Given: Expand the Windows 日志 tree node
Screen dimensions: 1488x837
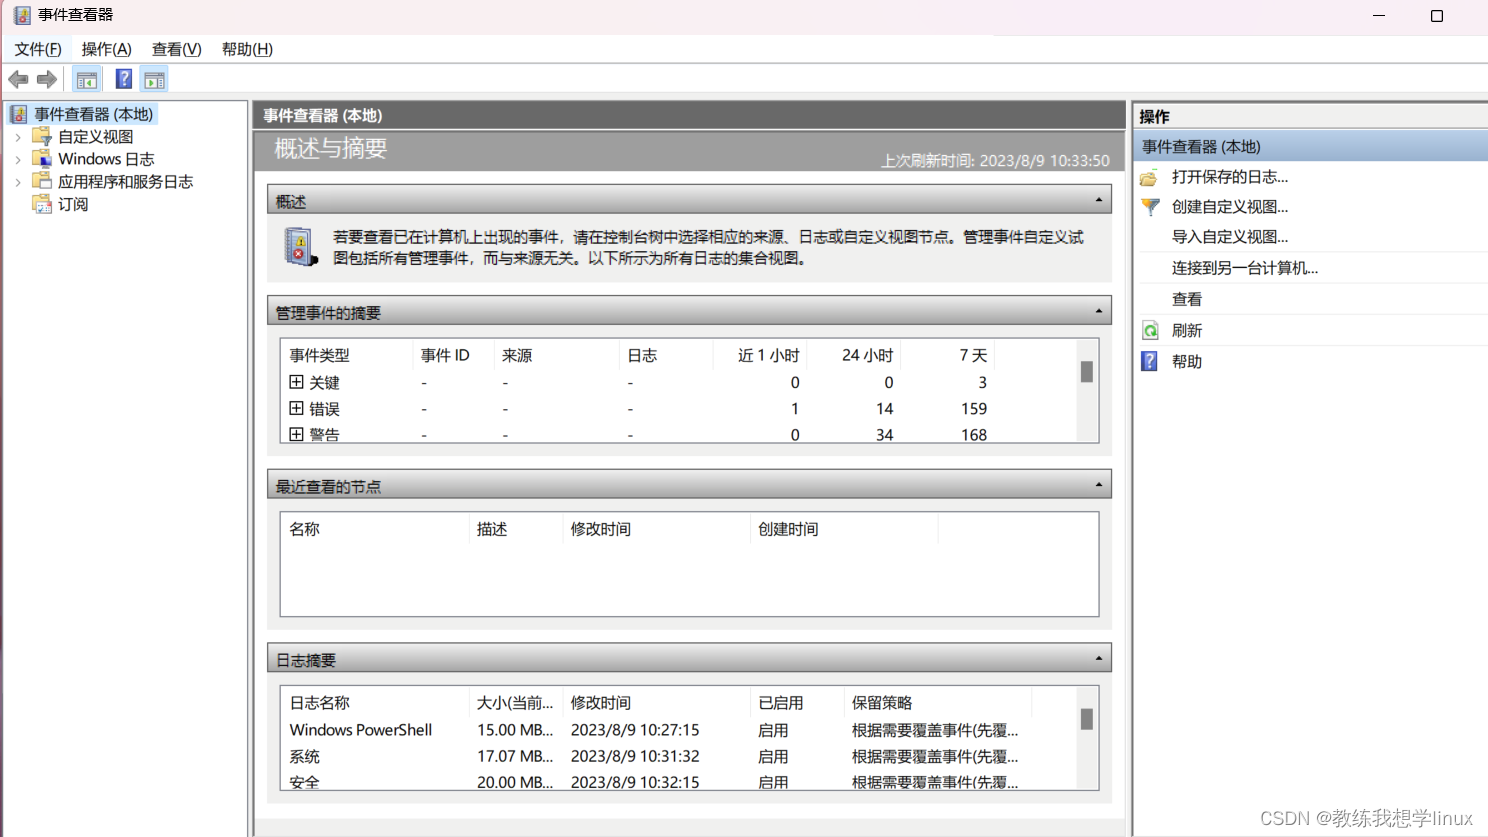Looking at the screenshot, I should [18, 159].
